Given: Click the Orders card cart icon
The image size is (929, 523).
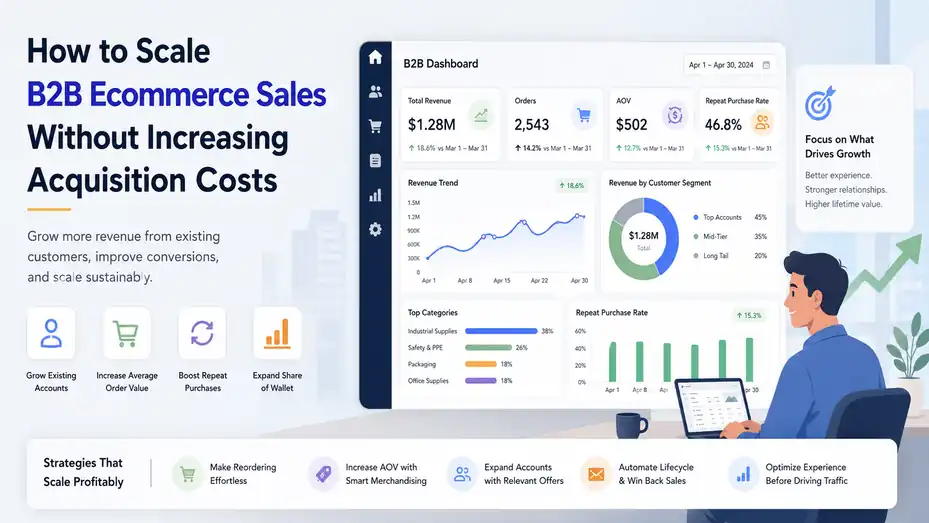Looking at the screenshot, I should click(584, 115).
